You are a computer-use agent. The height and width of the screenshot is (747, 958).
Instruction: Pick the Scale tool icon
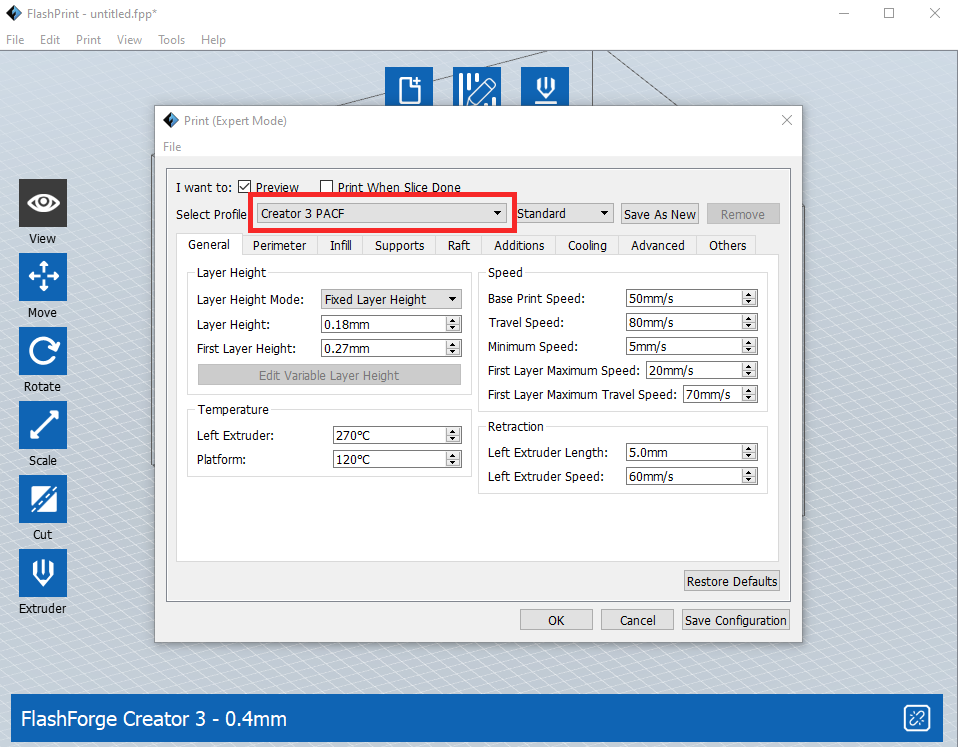43,425
